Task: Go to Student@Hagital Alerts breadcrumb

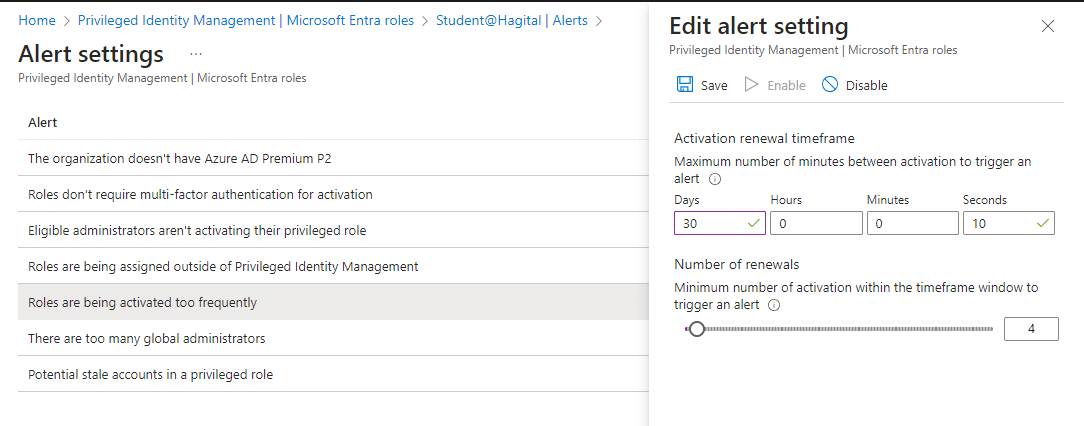Action: pyautogui.click(x=512, y=20)
